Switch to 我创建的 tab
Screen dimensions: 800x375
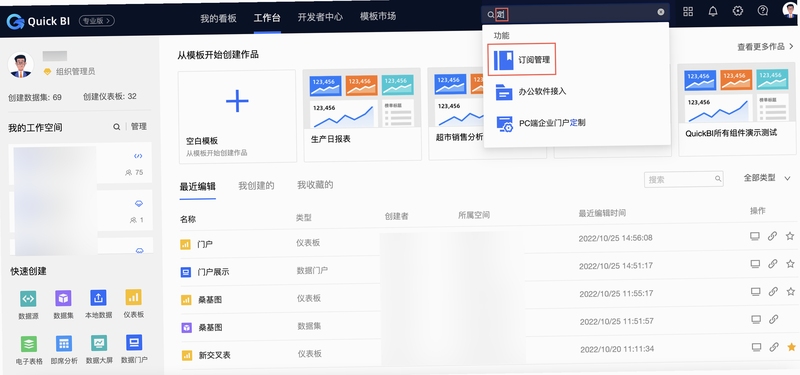point(256,186)
